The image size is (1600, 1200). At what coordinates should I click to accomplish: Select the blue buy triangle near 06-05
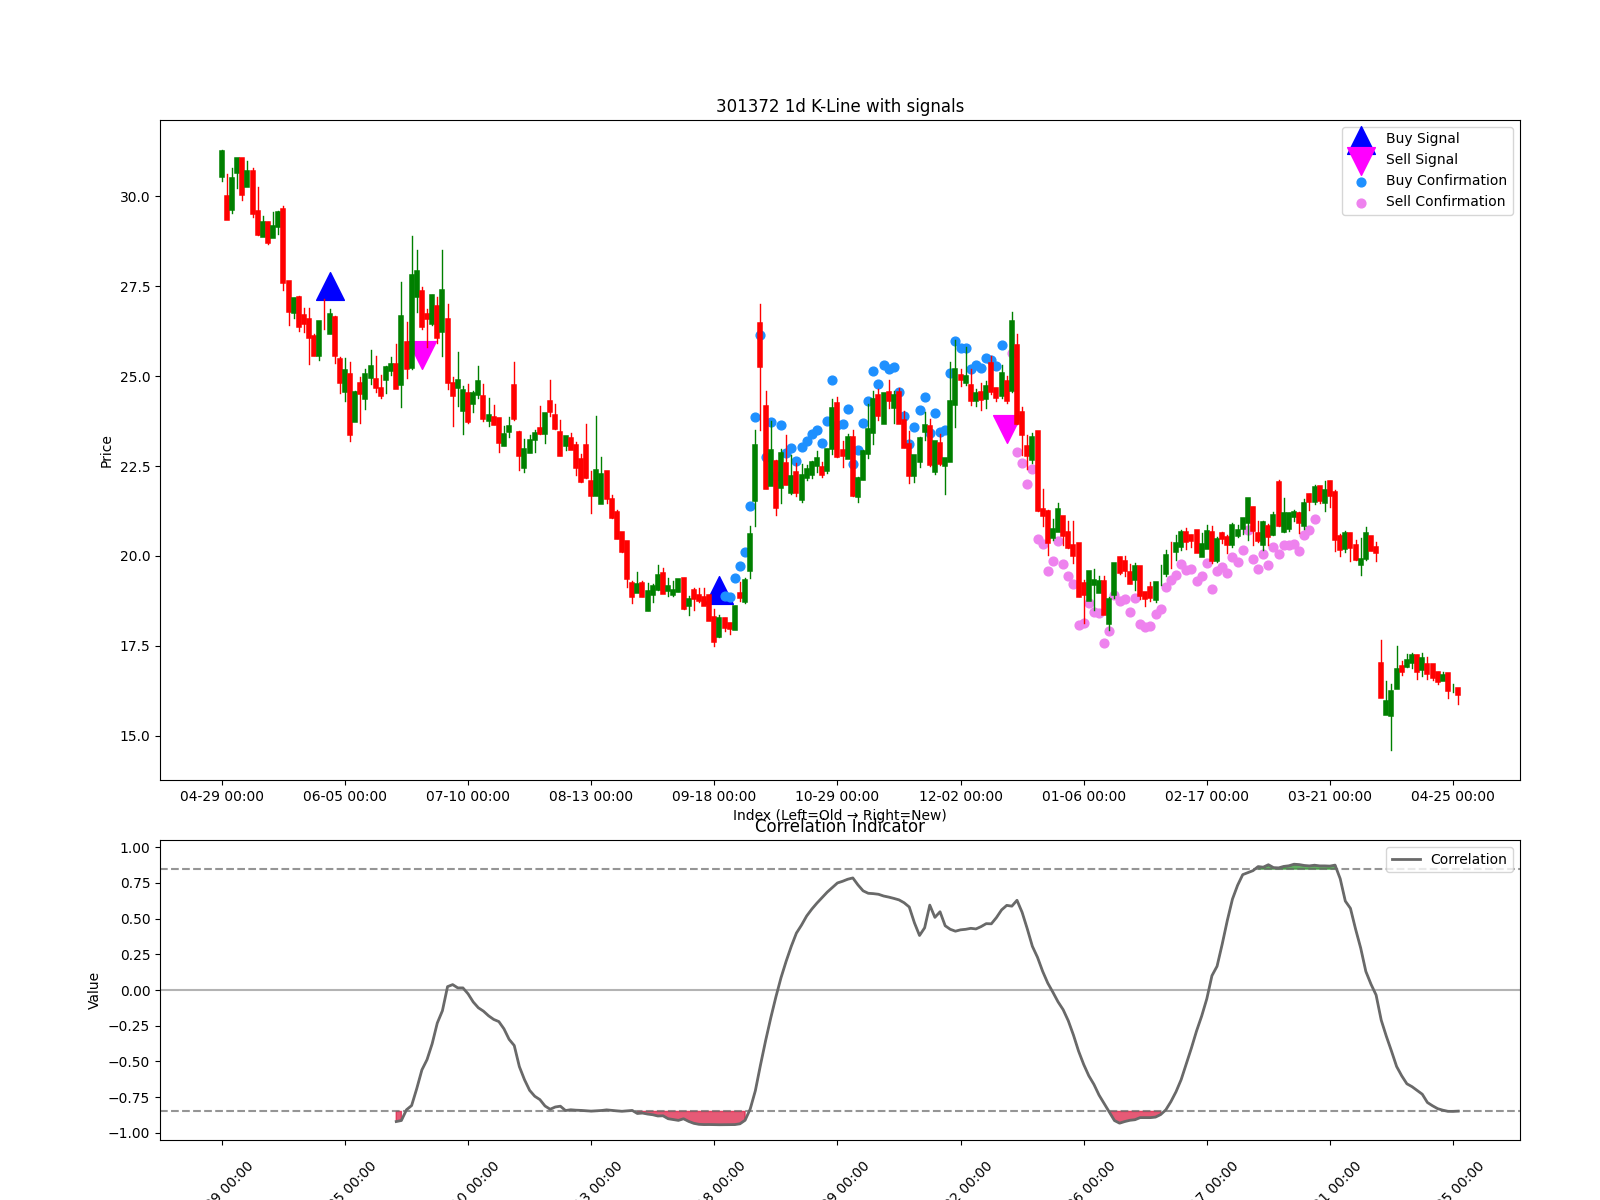pos(330,287)
